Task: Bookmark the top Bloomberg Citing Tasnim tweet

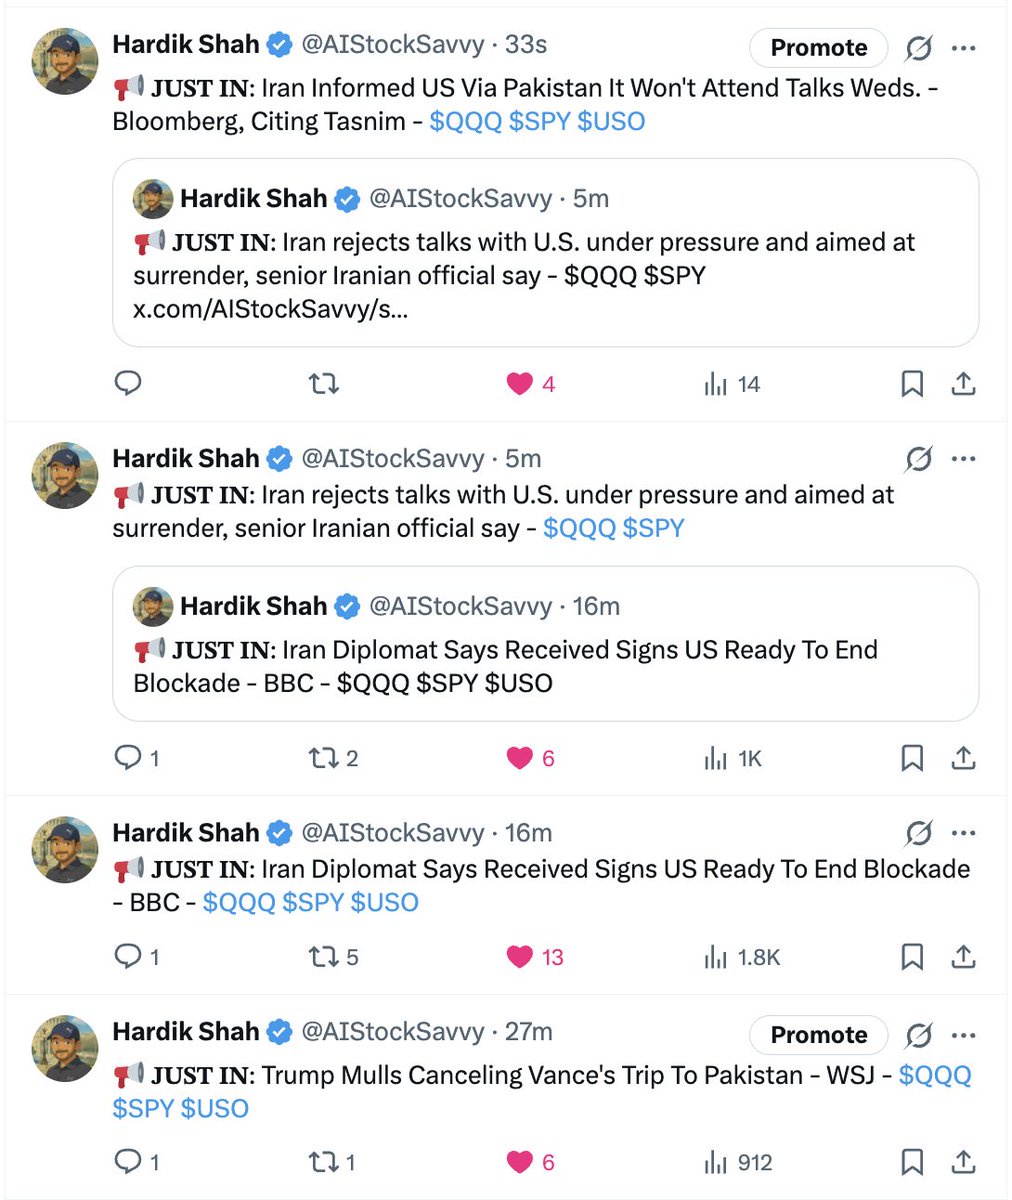Action: click(x=912, y=384)
